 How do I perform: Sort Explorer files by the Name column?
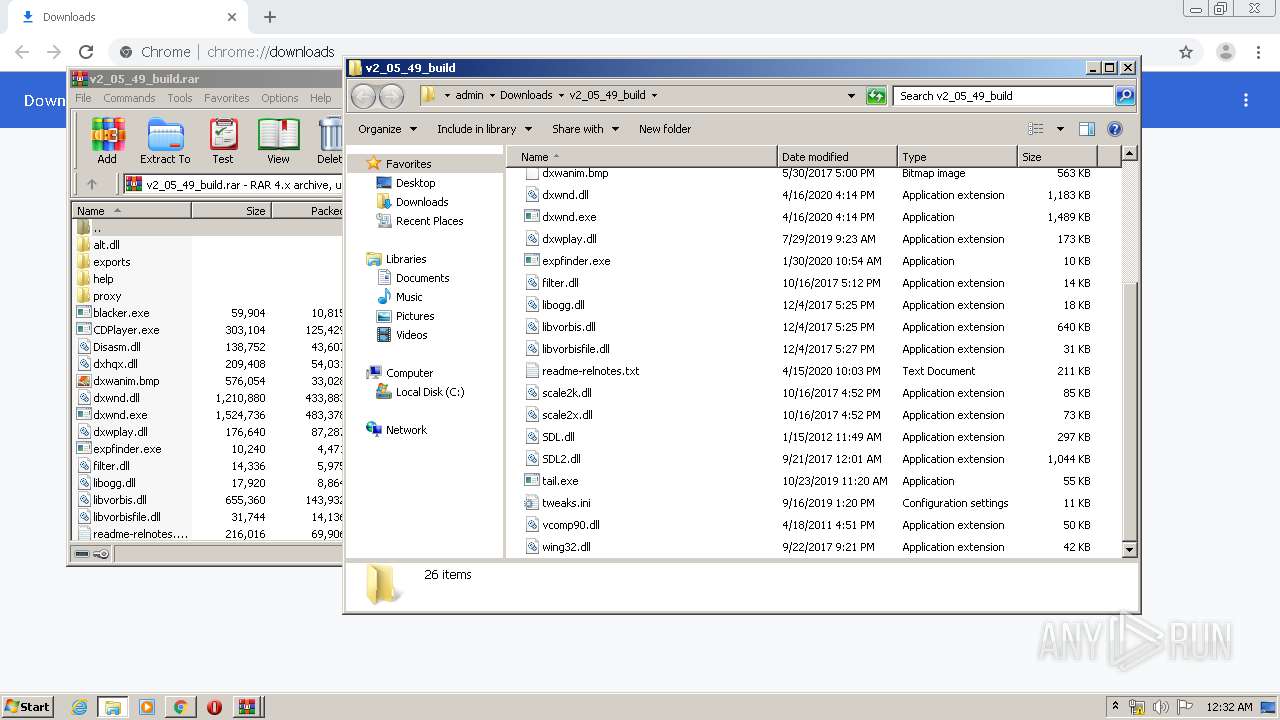pos(643,157)
